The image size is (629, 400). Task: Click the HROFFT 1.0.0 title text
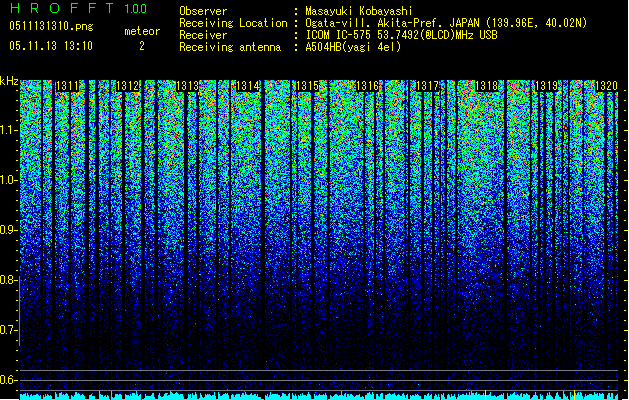point(78,8)
